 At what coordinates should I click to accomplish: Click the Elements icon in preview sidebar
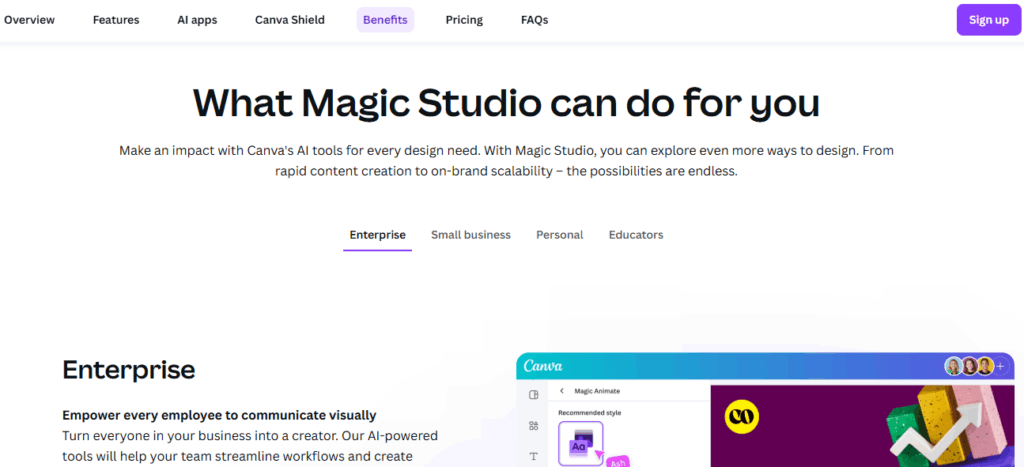(534, 426)
